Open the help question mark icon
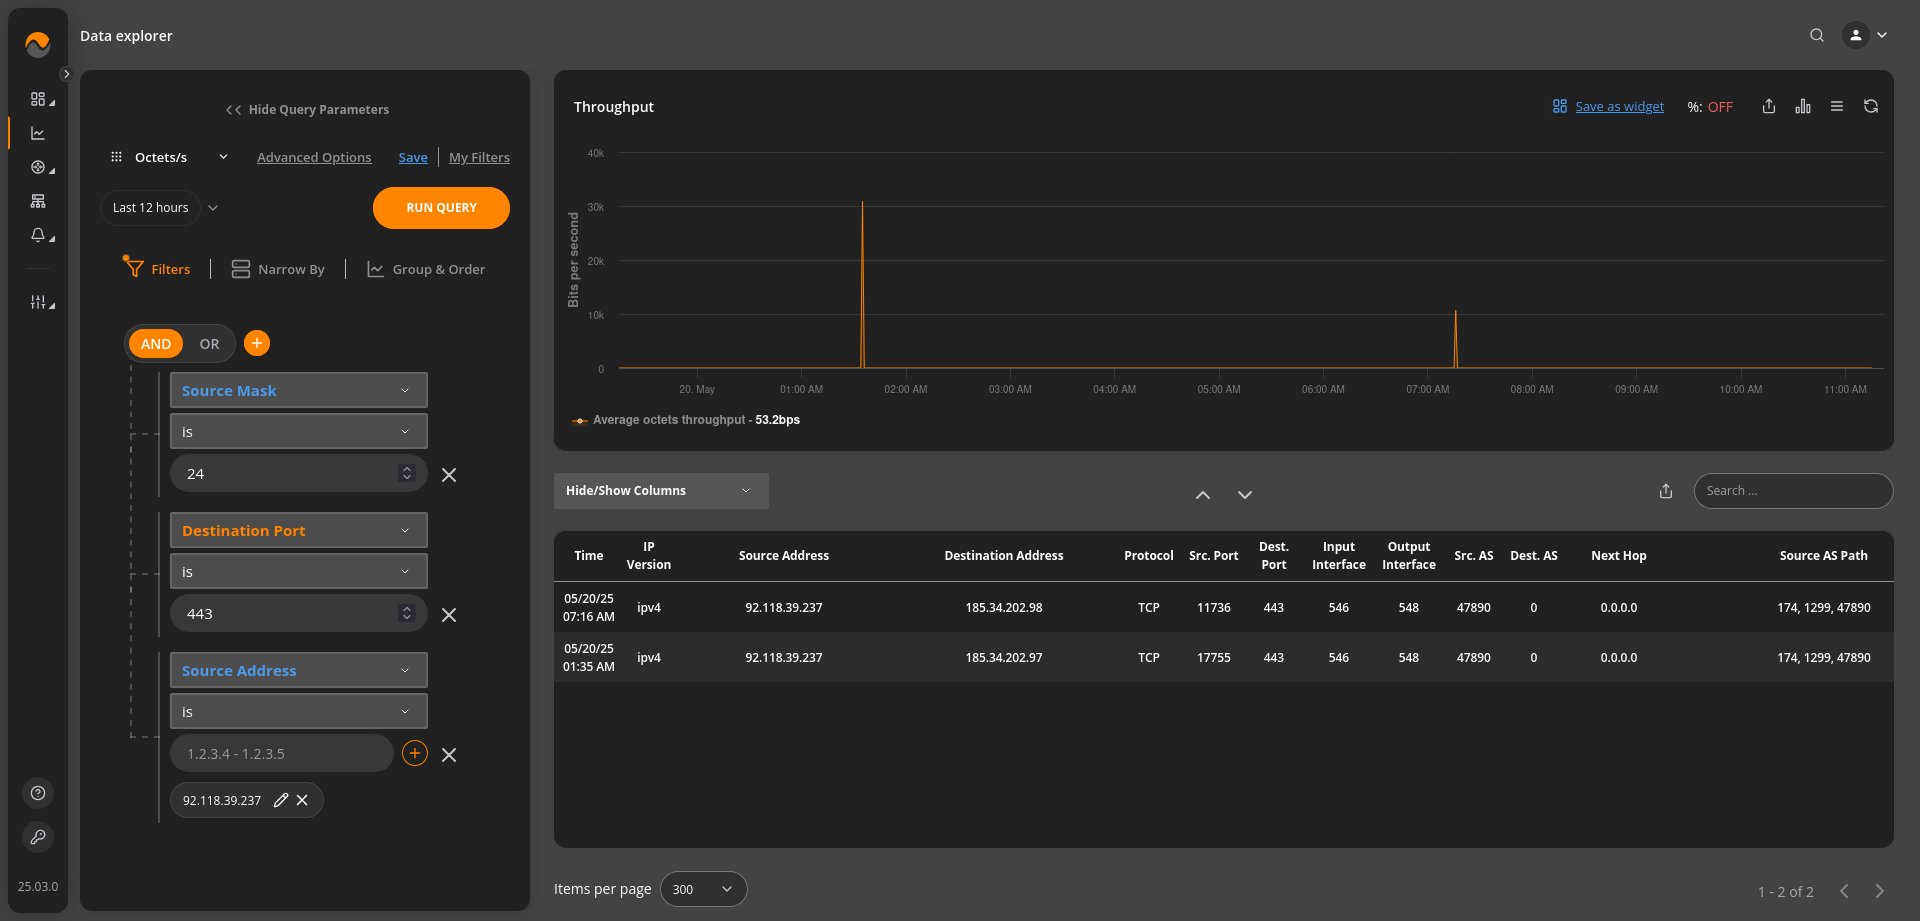Screen dimensions: 1920x921 tap(38, 793)
